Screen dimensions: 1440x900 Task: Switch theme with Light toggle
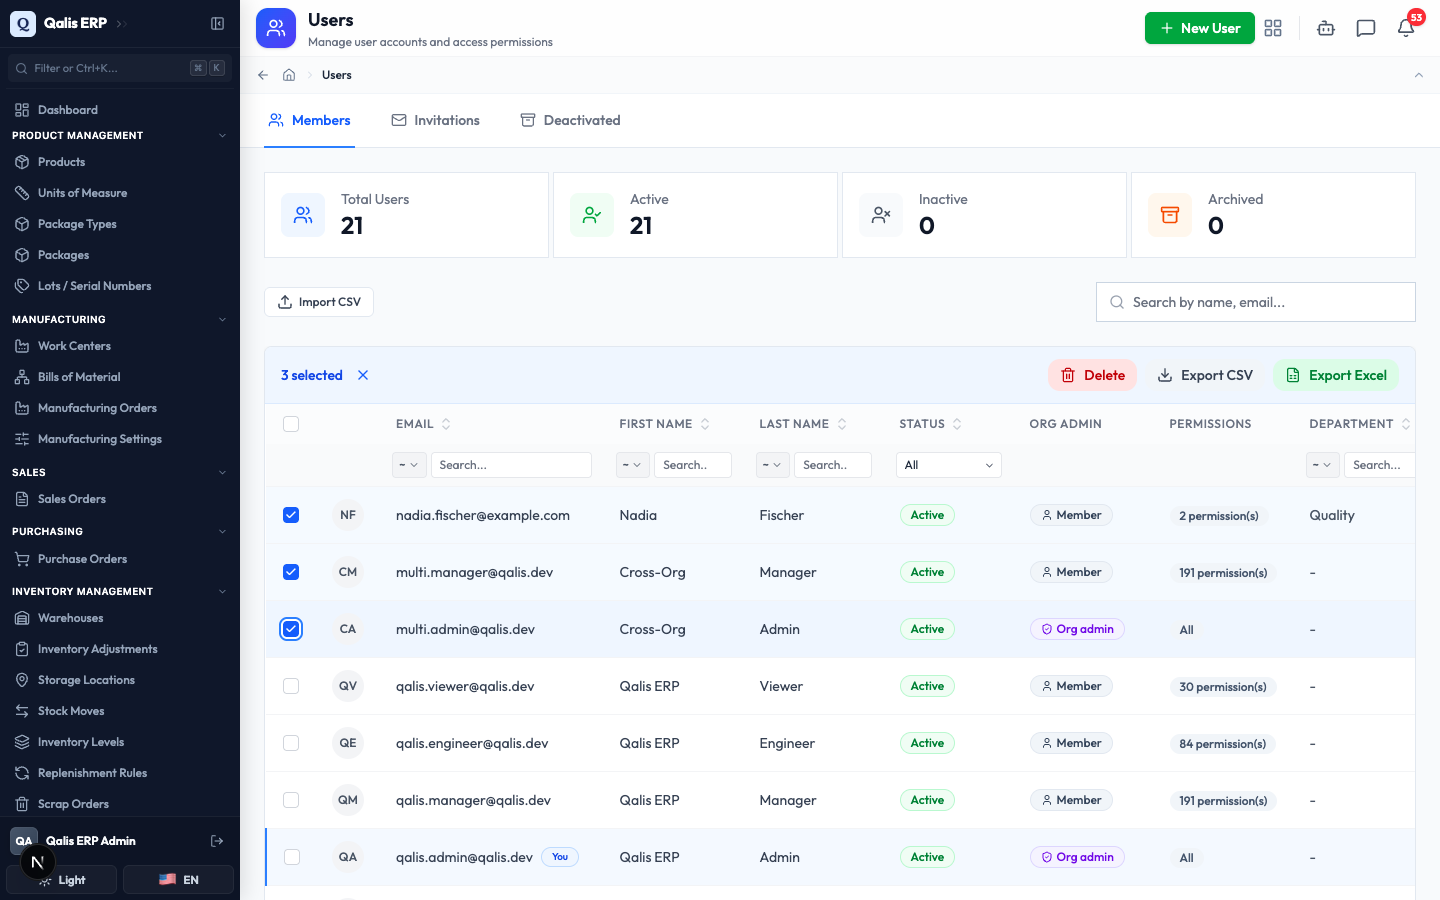point(62,880)
